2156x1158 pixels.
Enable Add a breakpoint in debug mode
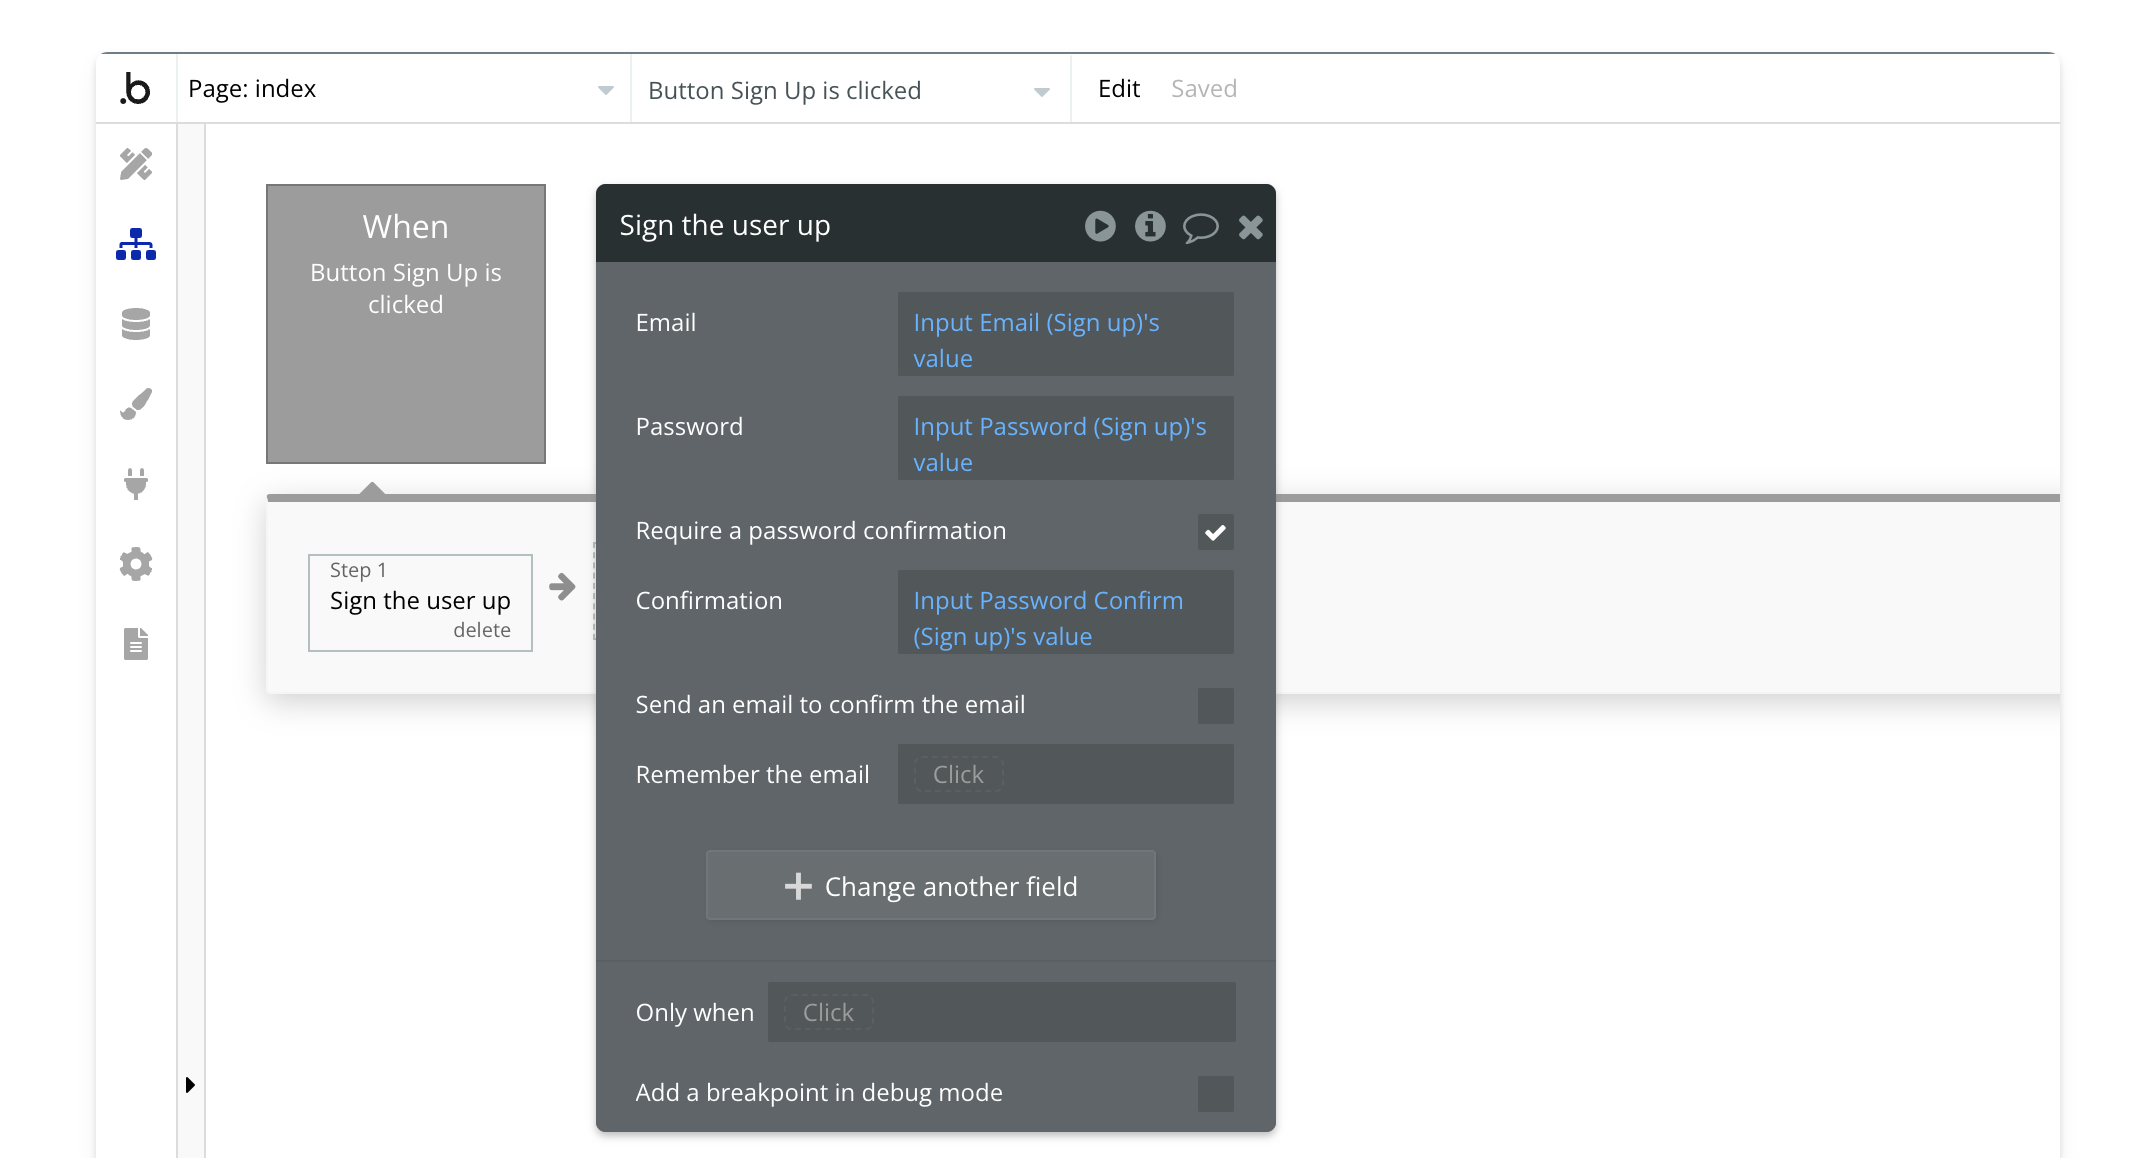pyautogui.click(x=1215, y=1094)
